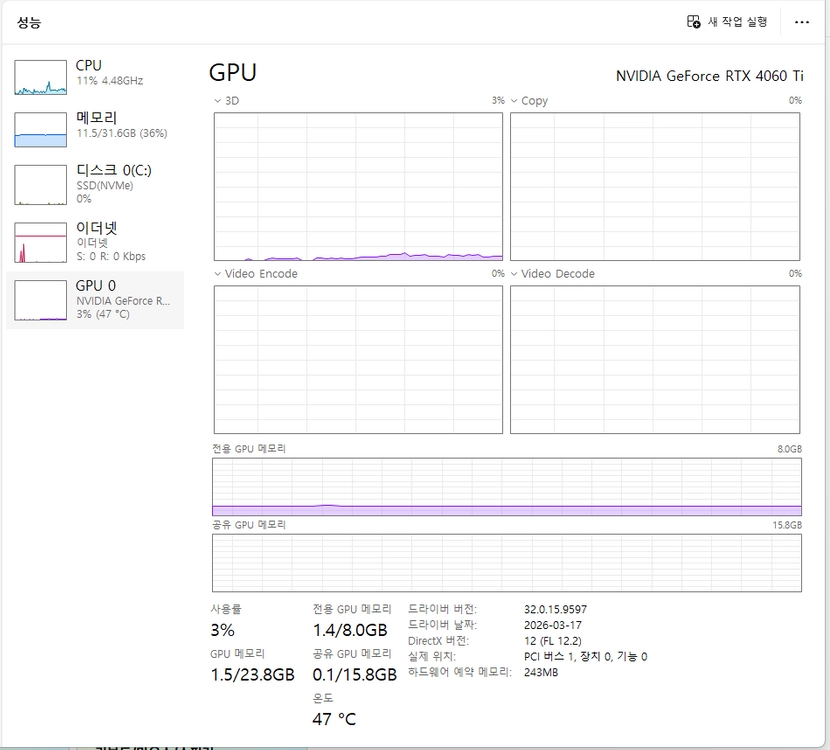Viewport: 830px width, 750px height.
Task: Click the CPU usage mini graph thumbnail
Action: (40, 77)
